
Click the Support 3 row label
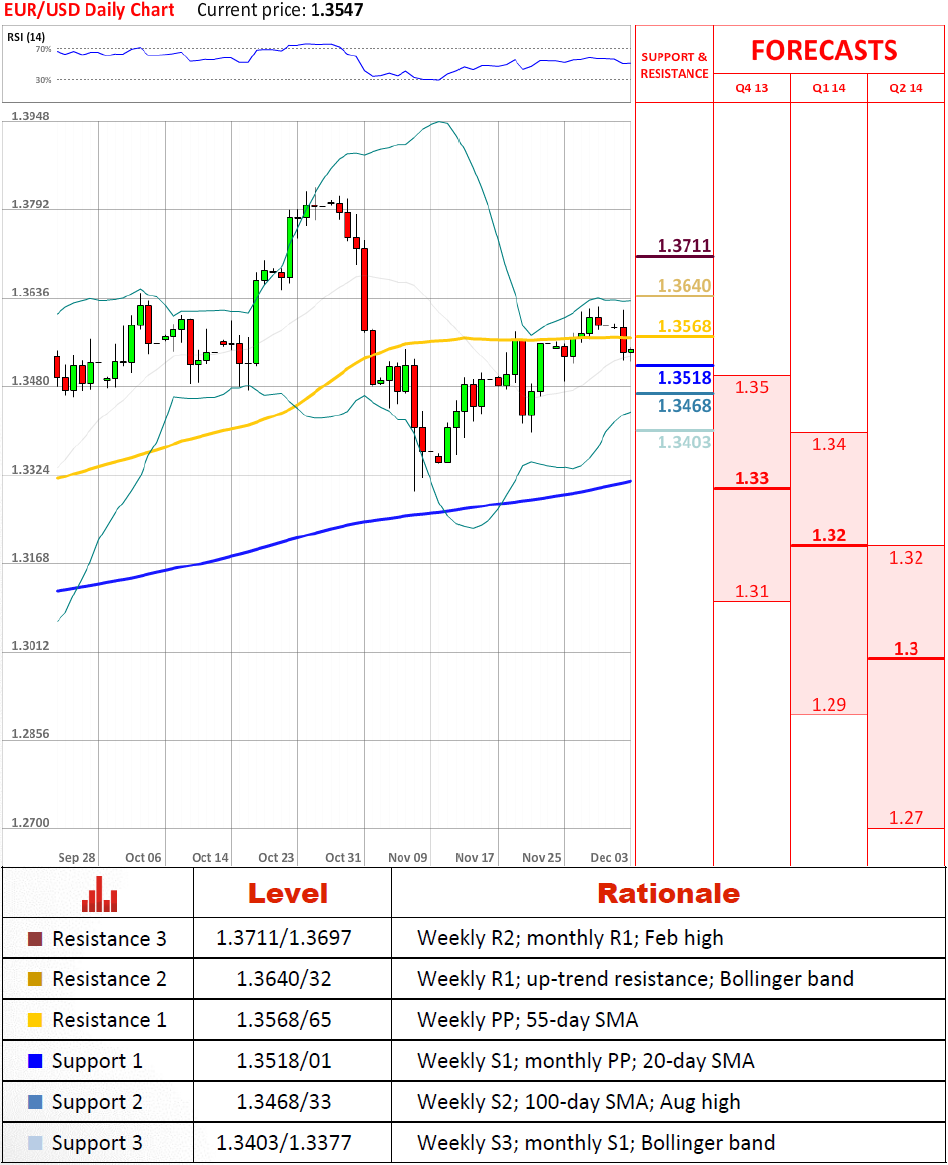point(97,1143)
